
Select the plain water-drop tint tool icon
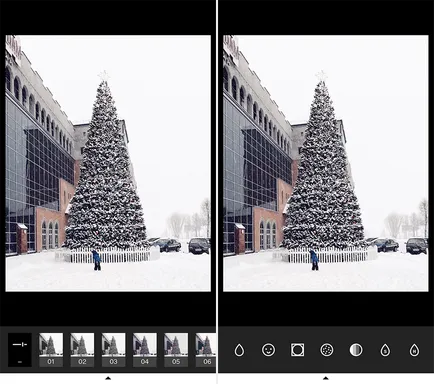click(x=239, y=350)
